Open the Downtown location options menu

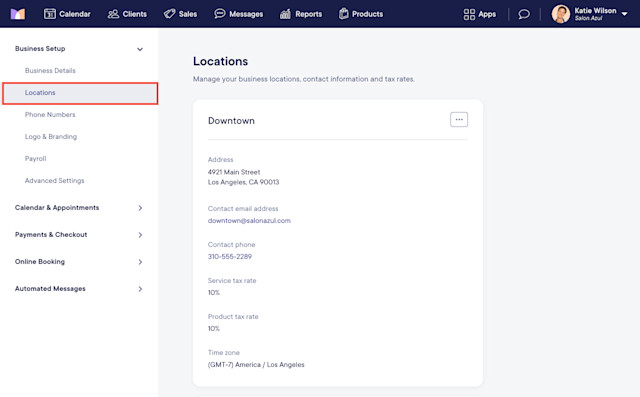pos(459,120)
